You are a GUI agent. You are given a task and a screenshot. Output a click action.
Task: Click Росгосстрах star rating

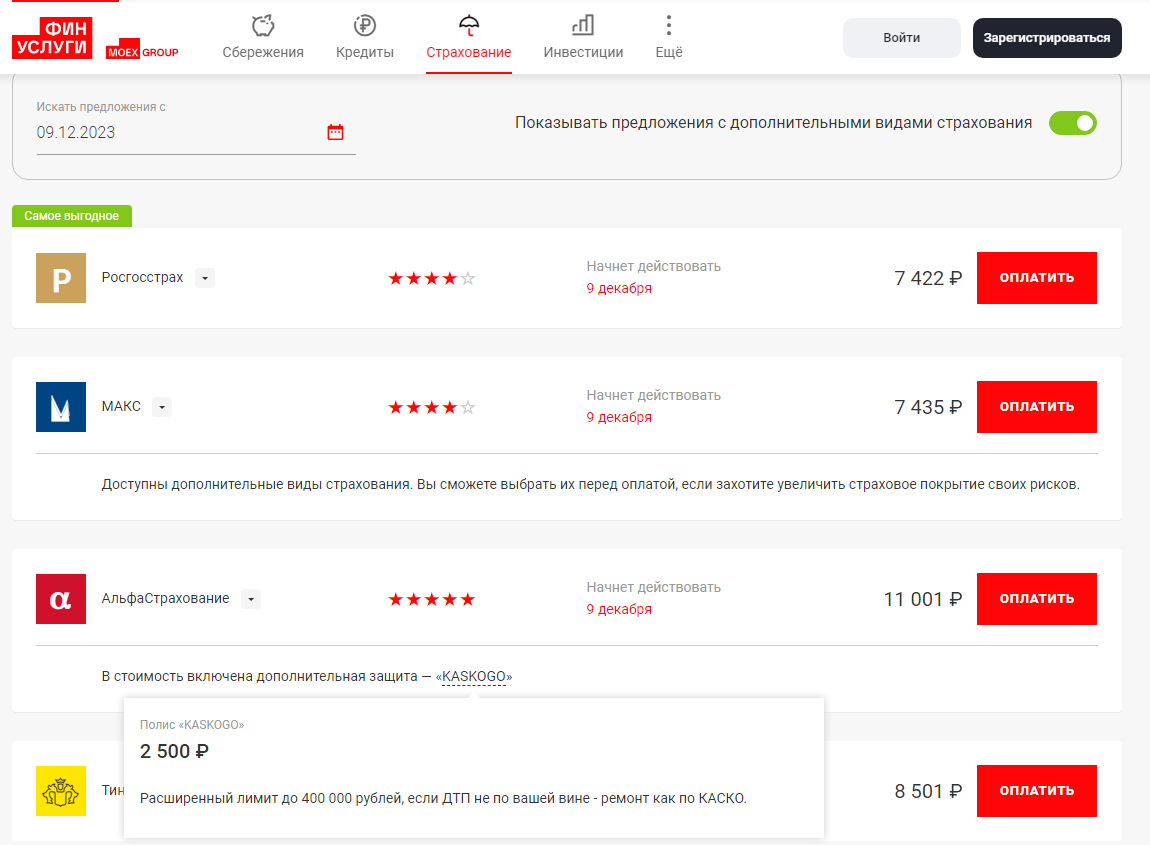[432, 279]
